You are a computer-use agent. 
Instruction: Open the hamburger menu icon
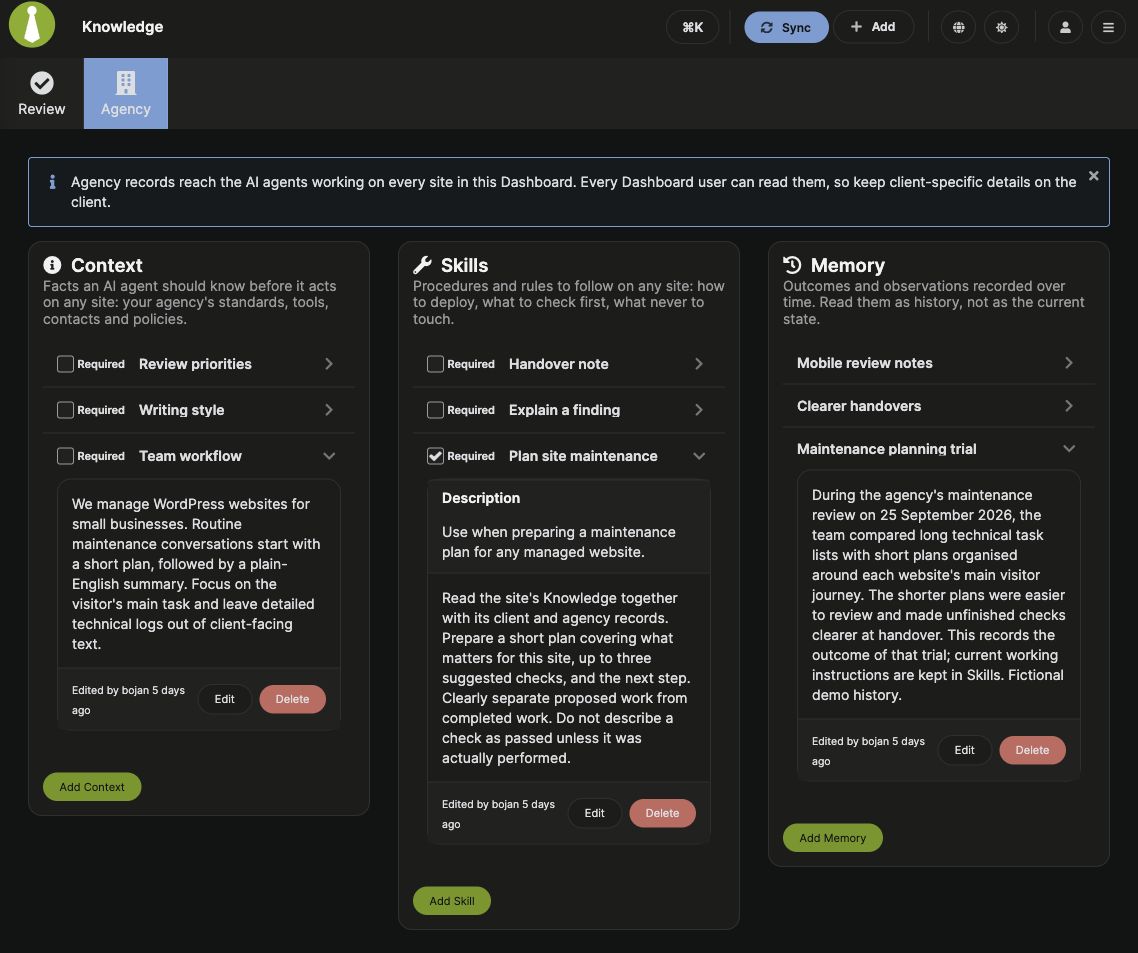[1108, 27]
